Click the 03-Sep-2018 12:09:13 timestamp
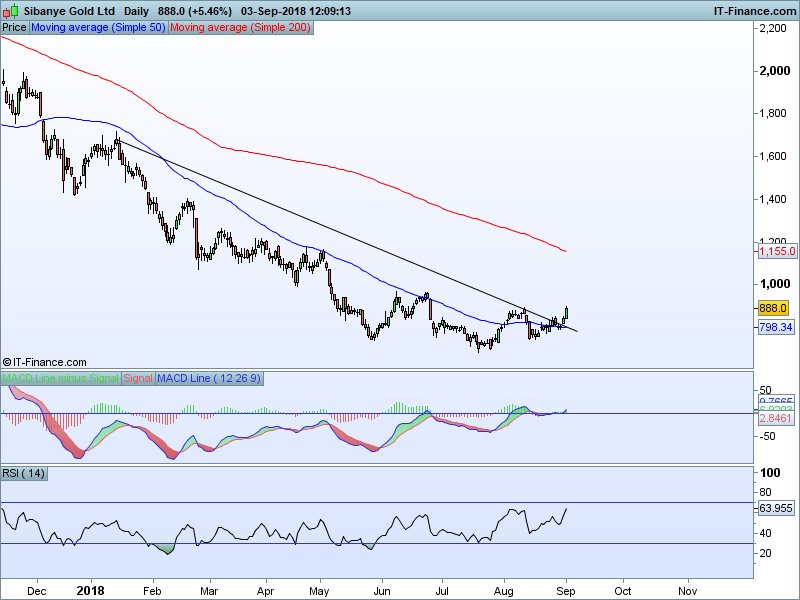Image resolution: width=800 pixels, height=600 pixels. (x=296, y=11)
